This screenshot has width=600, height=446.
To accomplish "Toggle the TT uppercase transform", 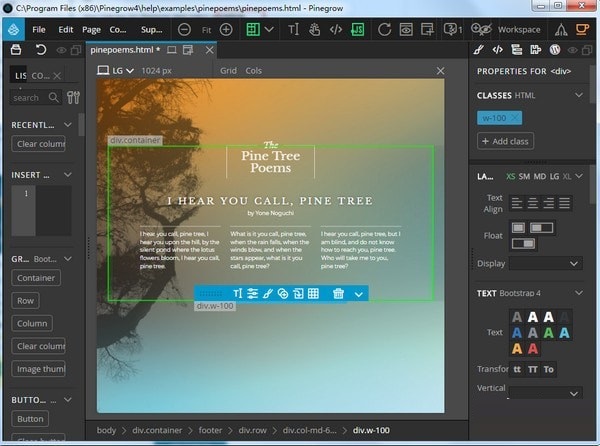I will coord(533,369).
